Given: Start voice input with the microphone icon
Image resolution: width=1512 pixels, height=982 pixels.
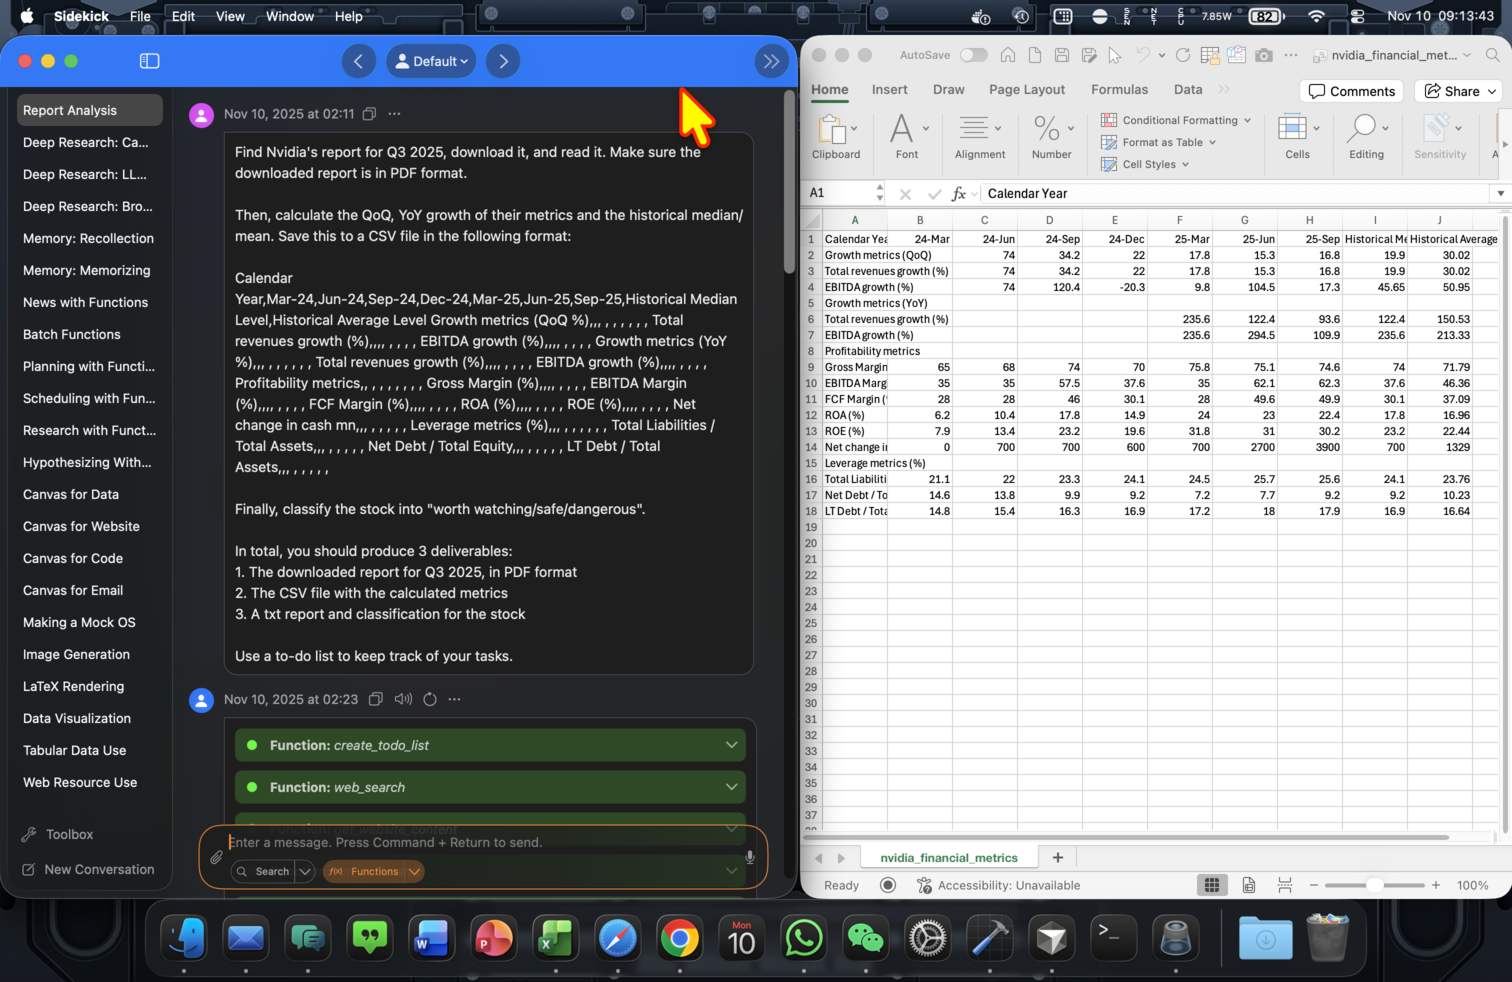Looking at the screenshot, I should 749,856.
